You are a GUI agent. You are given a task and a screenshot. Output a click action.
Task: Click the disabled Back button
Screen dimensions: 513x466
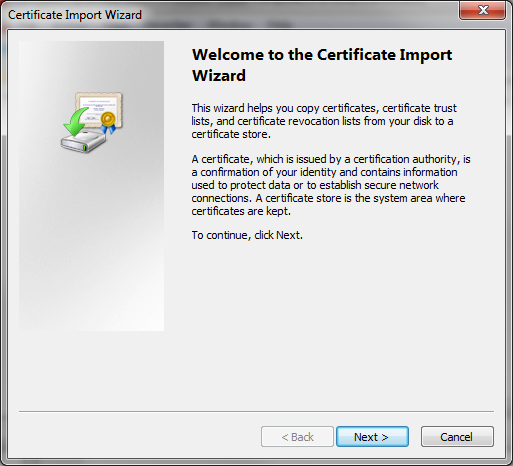297,436
